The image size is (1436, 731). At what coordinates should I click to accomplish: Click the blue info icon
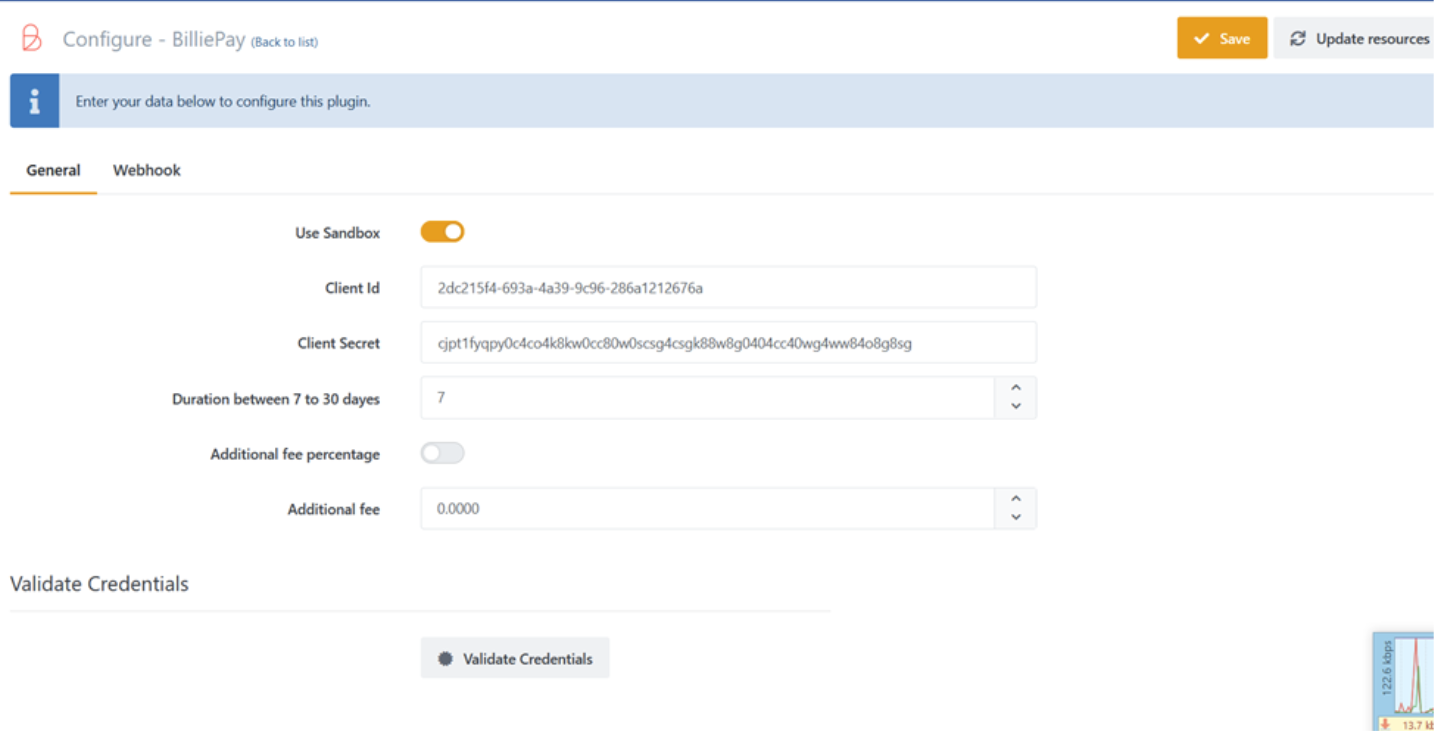click(35, 101)
